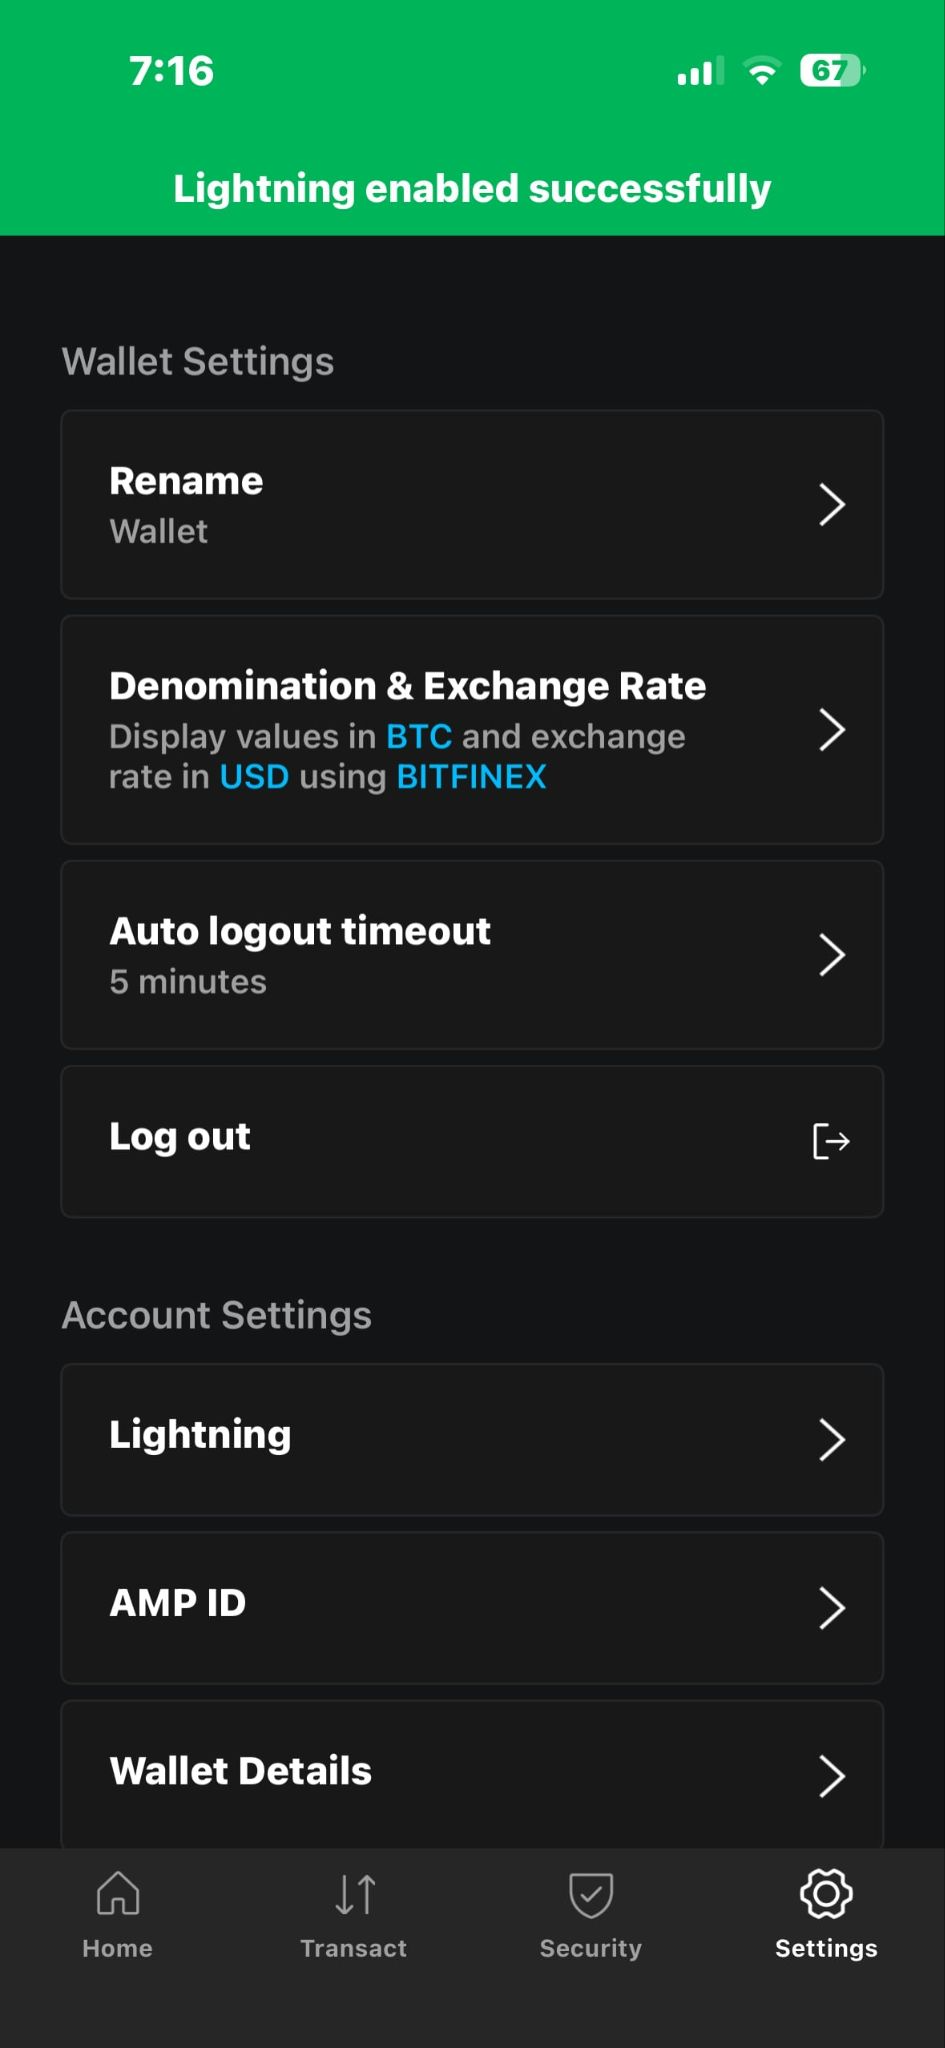This screenshot has width=945, height=2048.
Task: Tap the Transact arrows icon
Action: (355, 1894)
